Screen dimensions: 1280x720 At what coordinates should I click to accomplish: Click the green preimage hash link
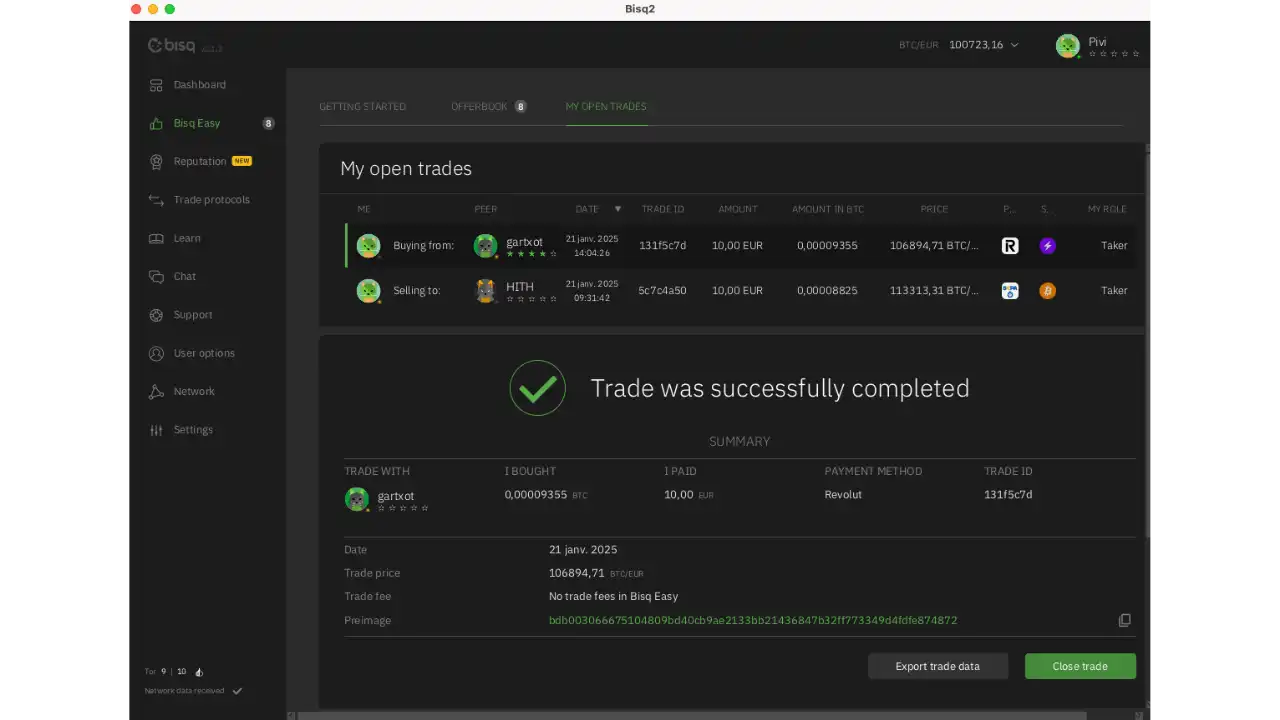click(752, 621)
